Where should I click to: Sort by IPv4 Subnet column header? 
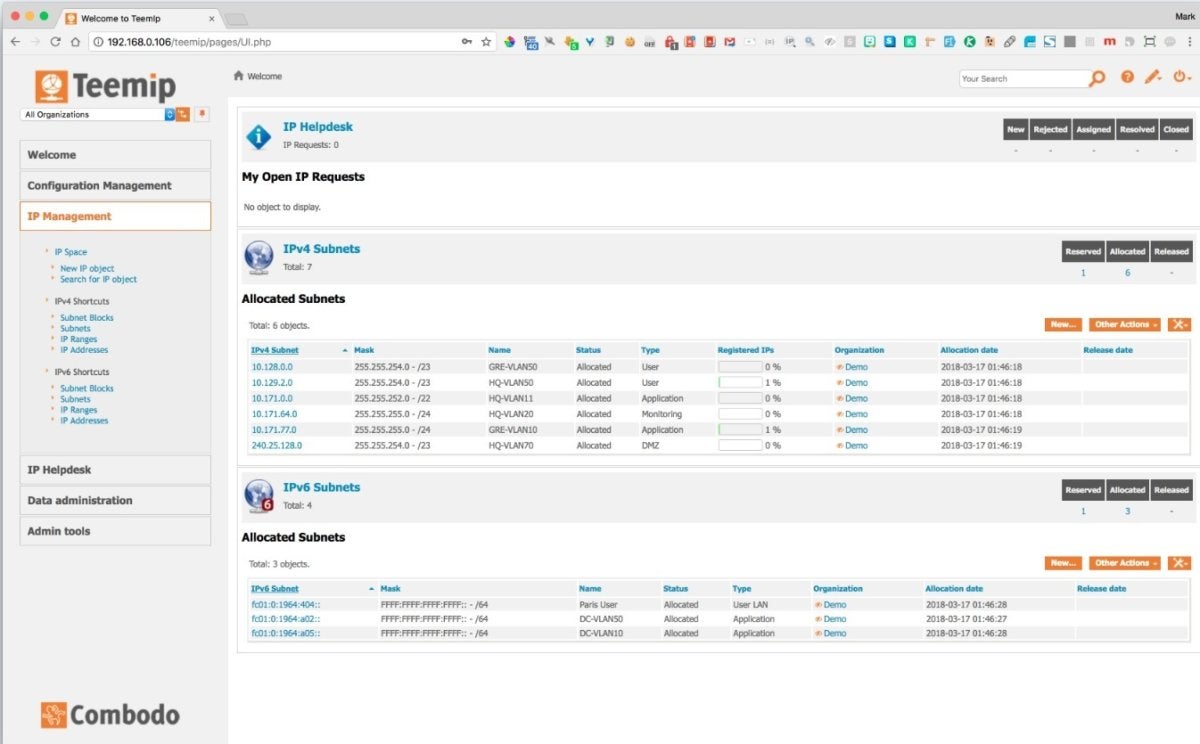[274, 350]
